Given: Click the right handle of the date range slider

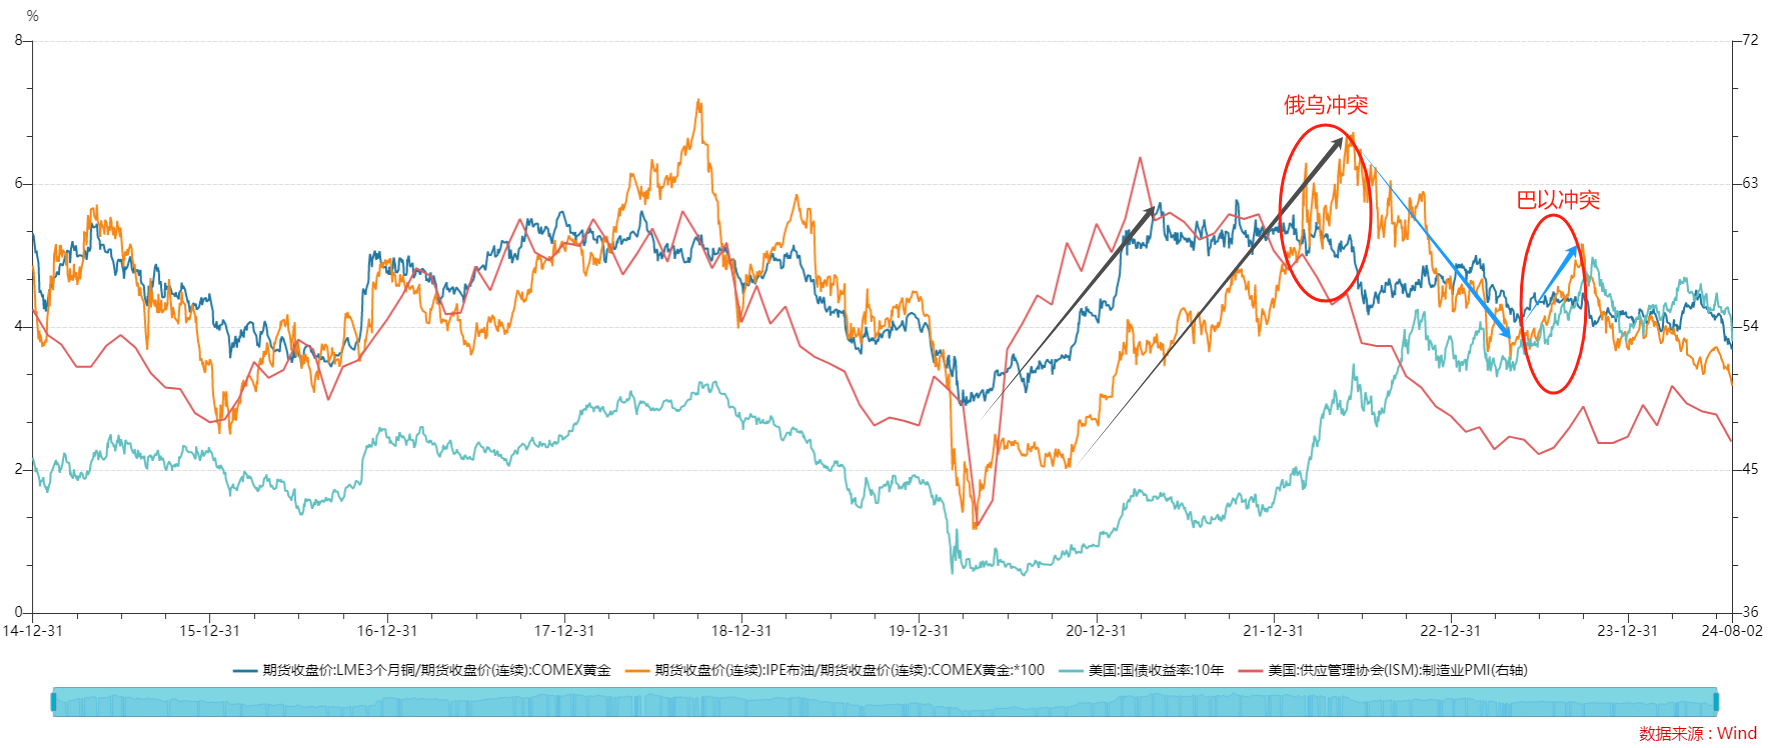Looking at the screenshot, I should [1716, 702].
